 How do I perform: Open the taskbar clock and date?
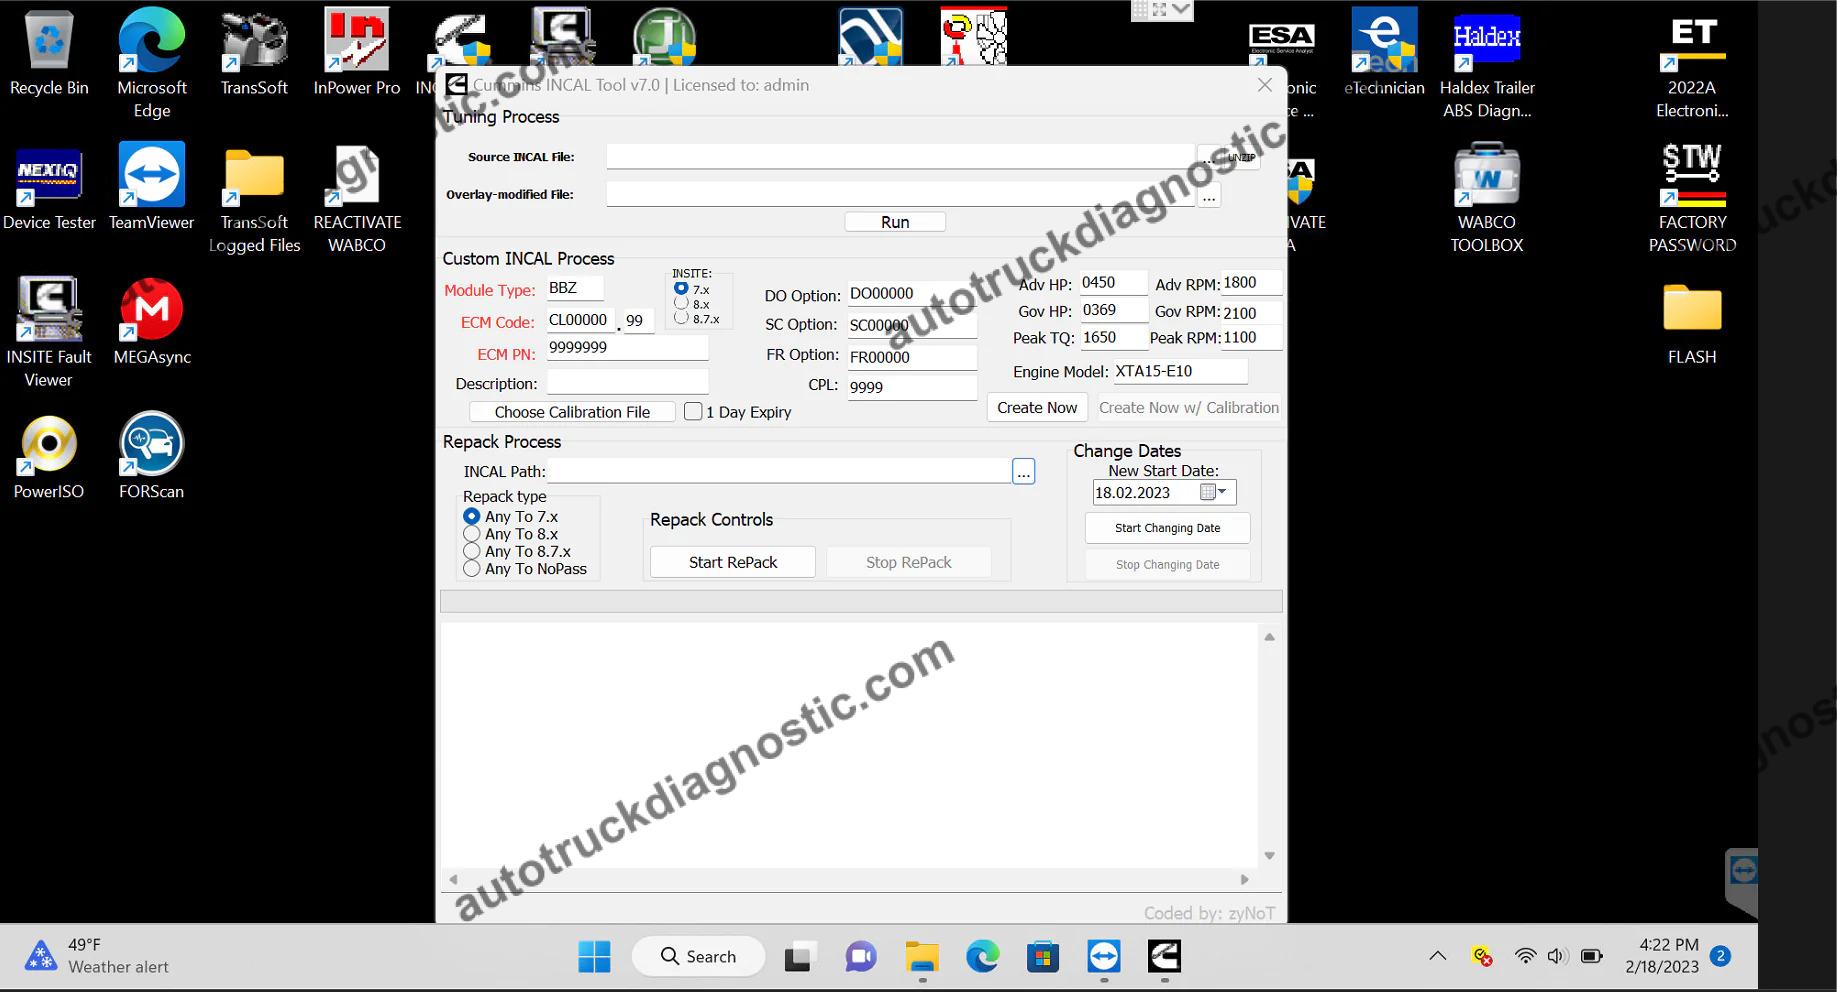[1662, 956]
